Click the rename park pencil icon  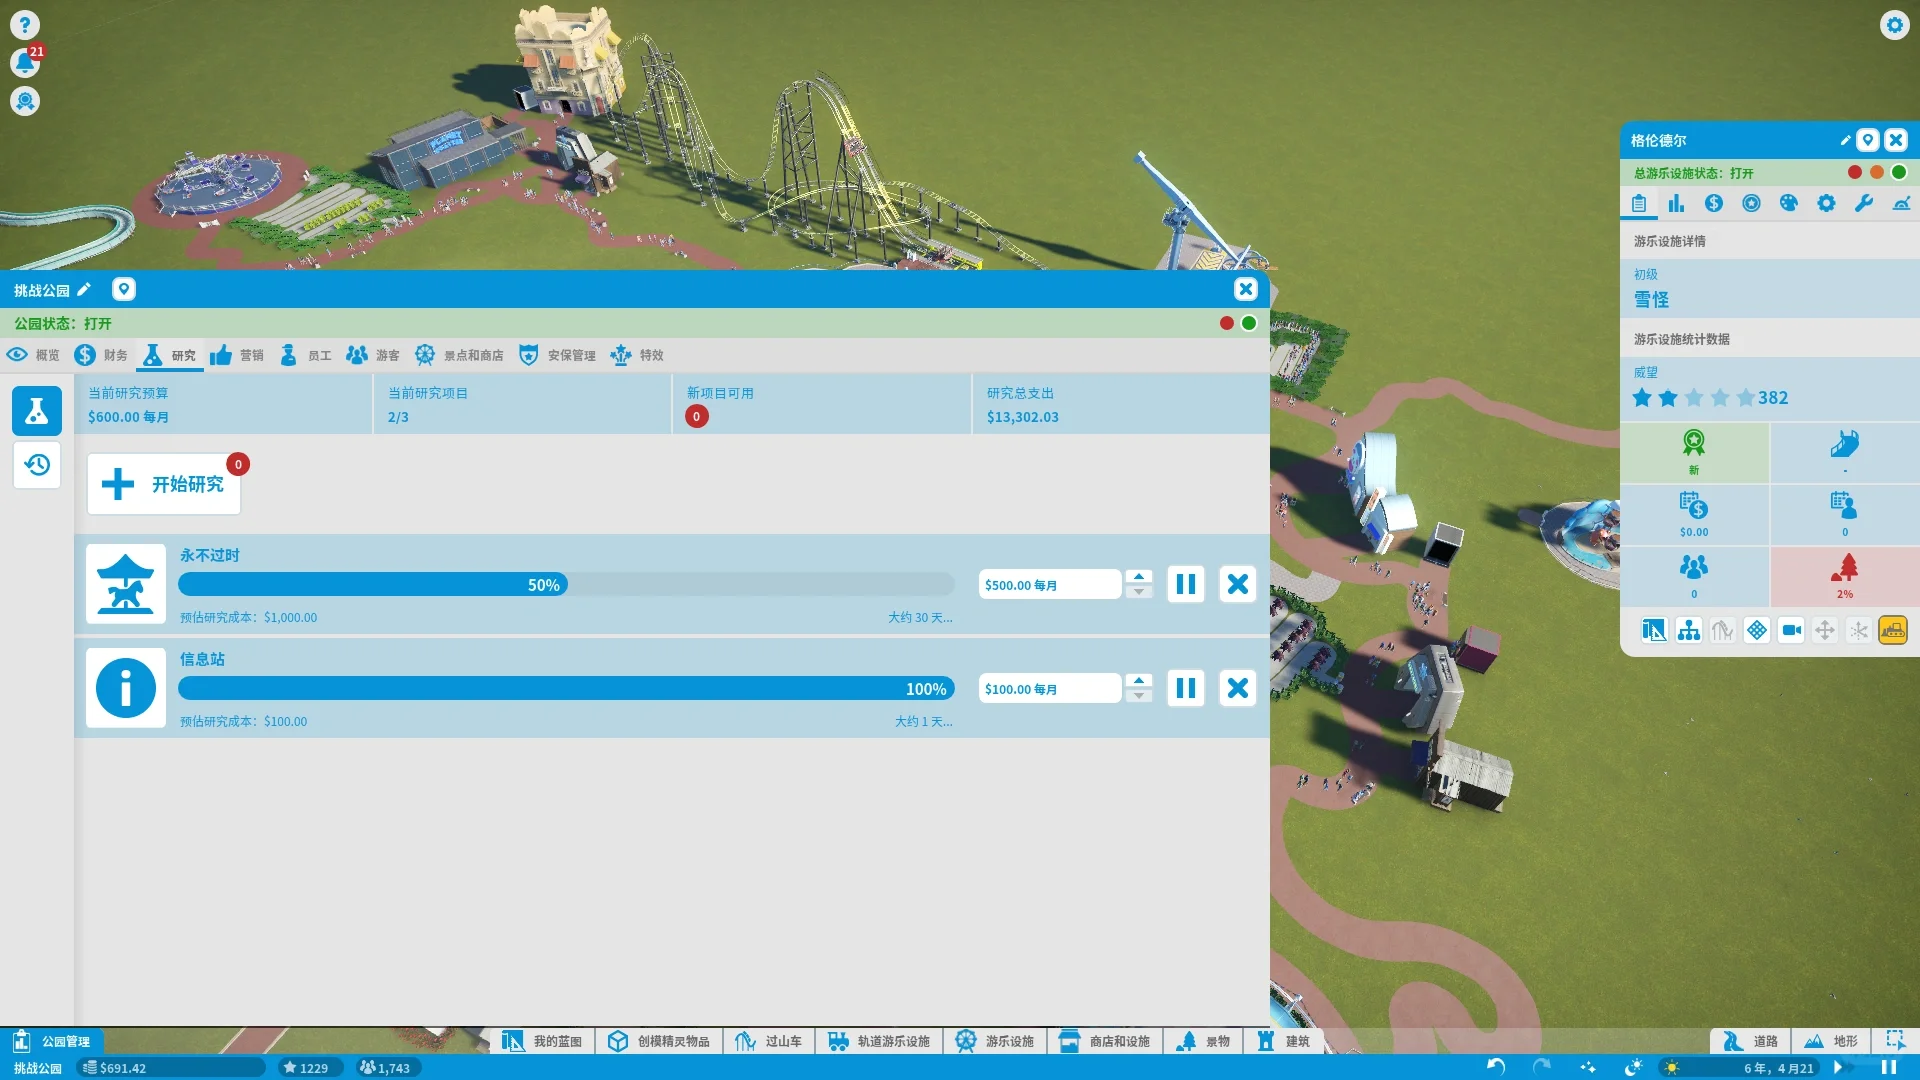[x=84, y=290]
